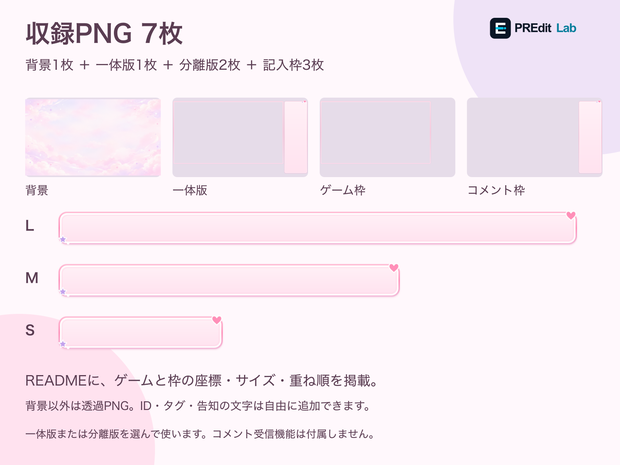This screenshot has width=620, height=465.
Task: Select the コメント枠 frame thumbnail
Action: click(535, 137)
